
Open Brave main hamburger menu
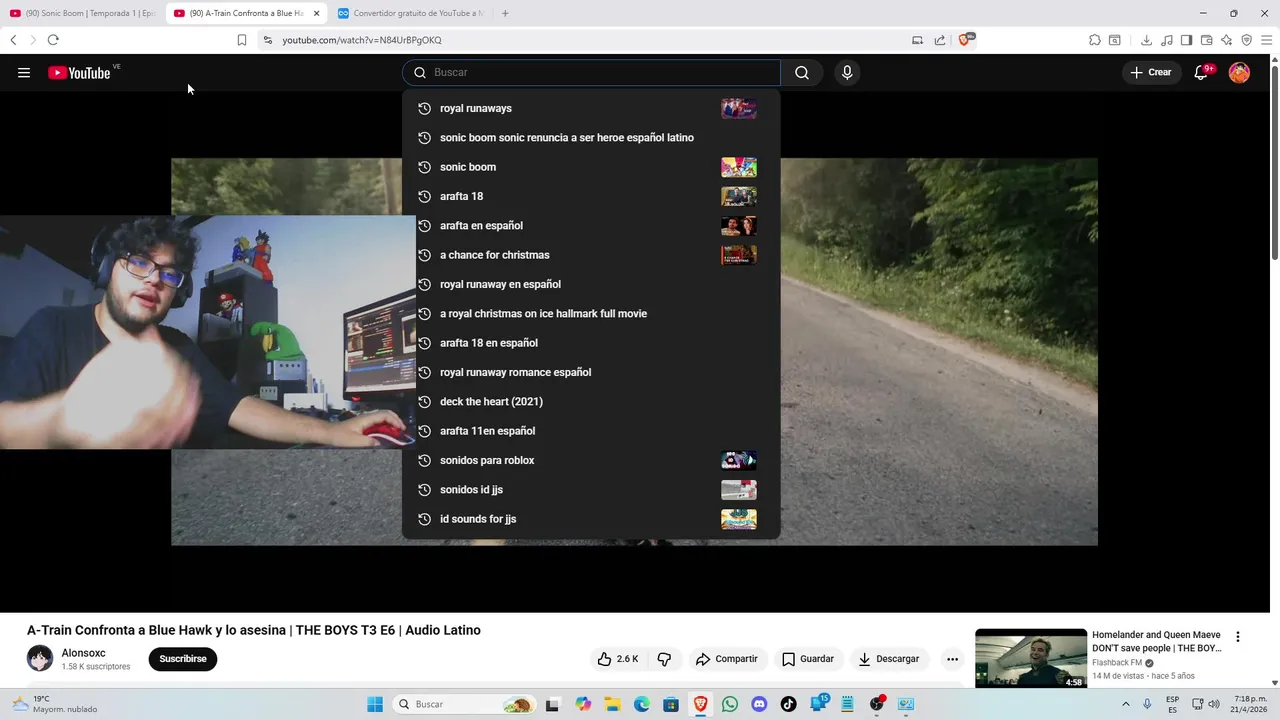tap(1268, 40)
